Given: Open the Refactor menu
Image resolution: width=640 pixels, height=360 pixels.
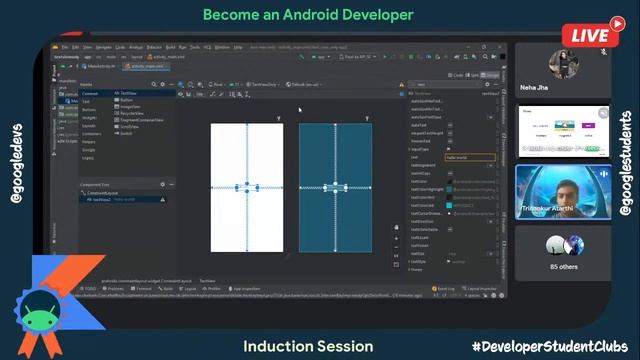Looking at the screenshot, I should 154,47.
